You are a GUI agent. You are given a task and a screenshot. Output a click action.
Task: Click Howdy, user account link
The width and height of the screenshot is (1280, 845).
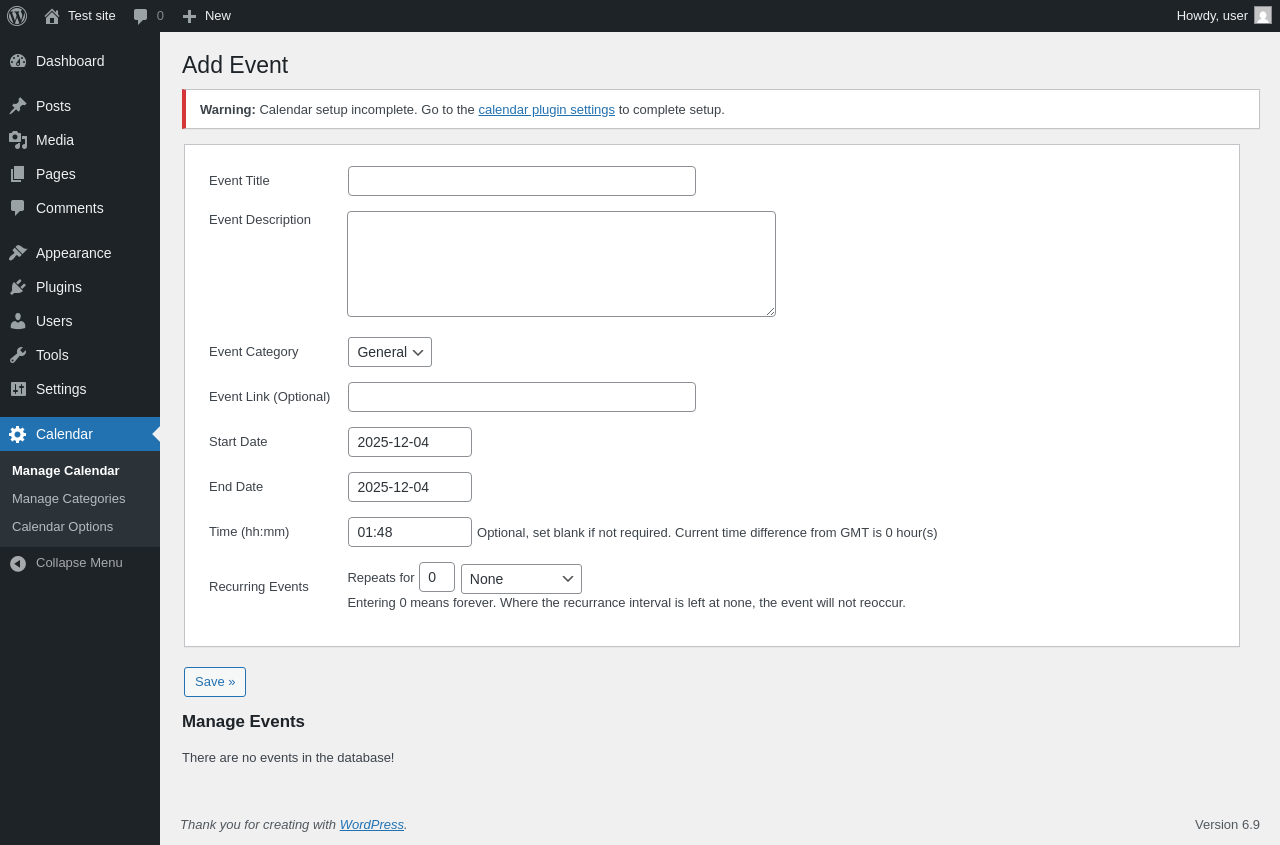1212,16
